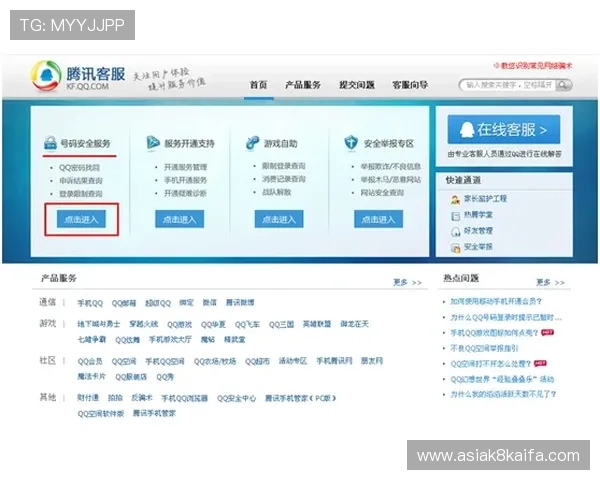
Task: Open the QQ空间 community link
Action: click(124, 361)
